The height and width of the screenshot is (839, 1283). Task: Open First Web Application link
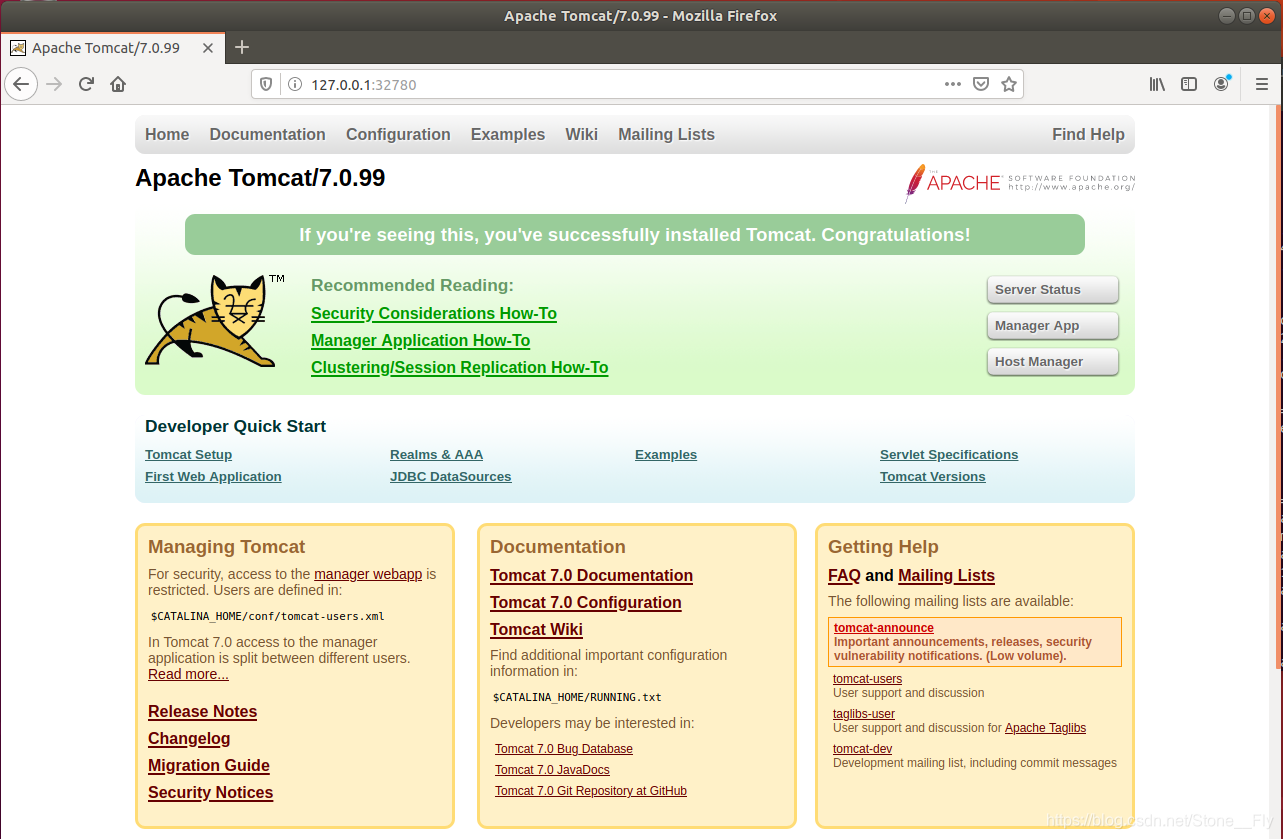[213, 476]
